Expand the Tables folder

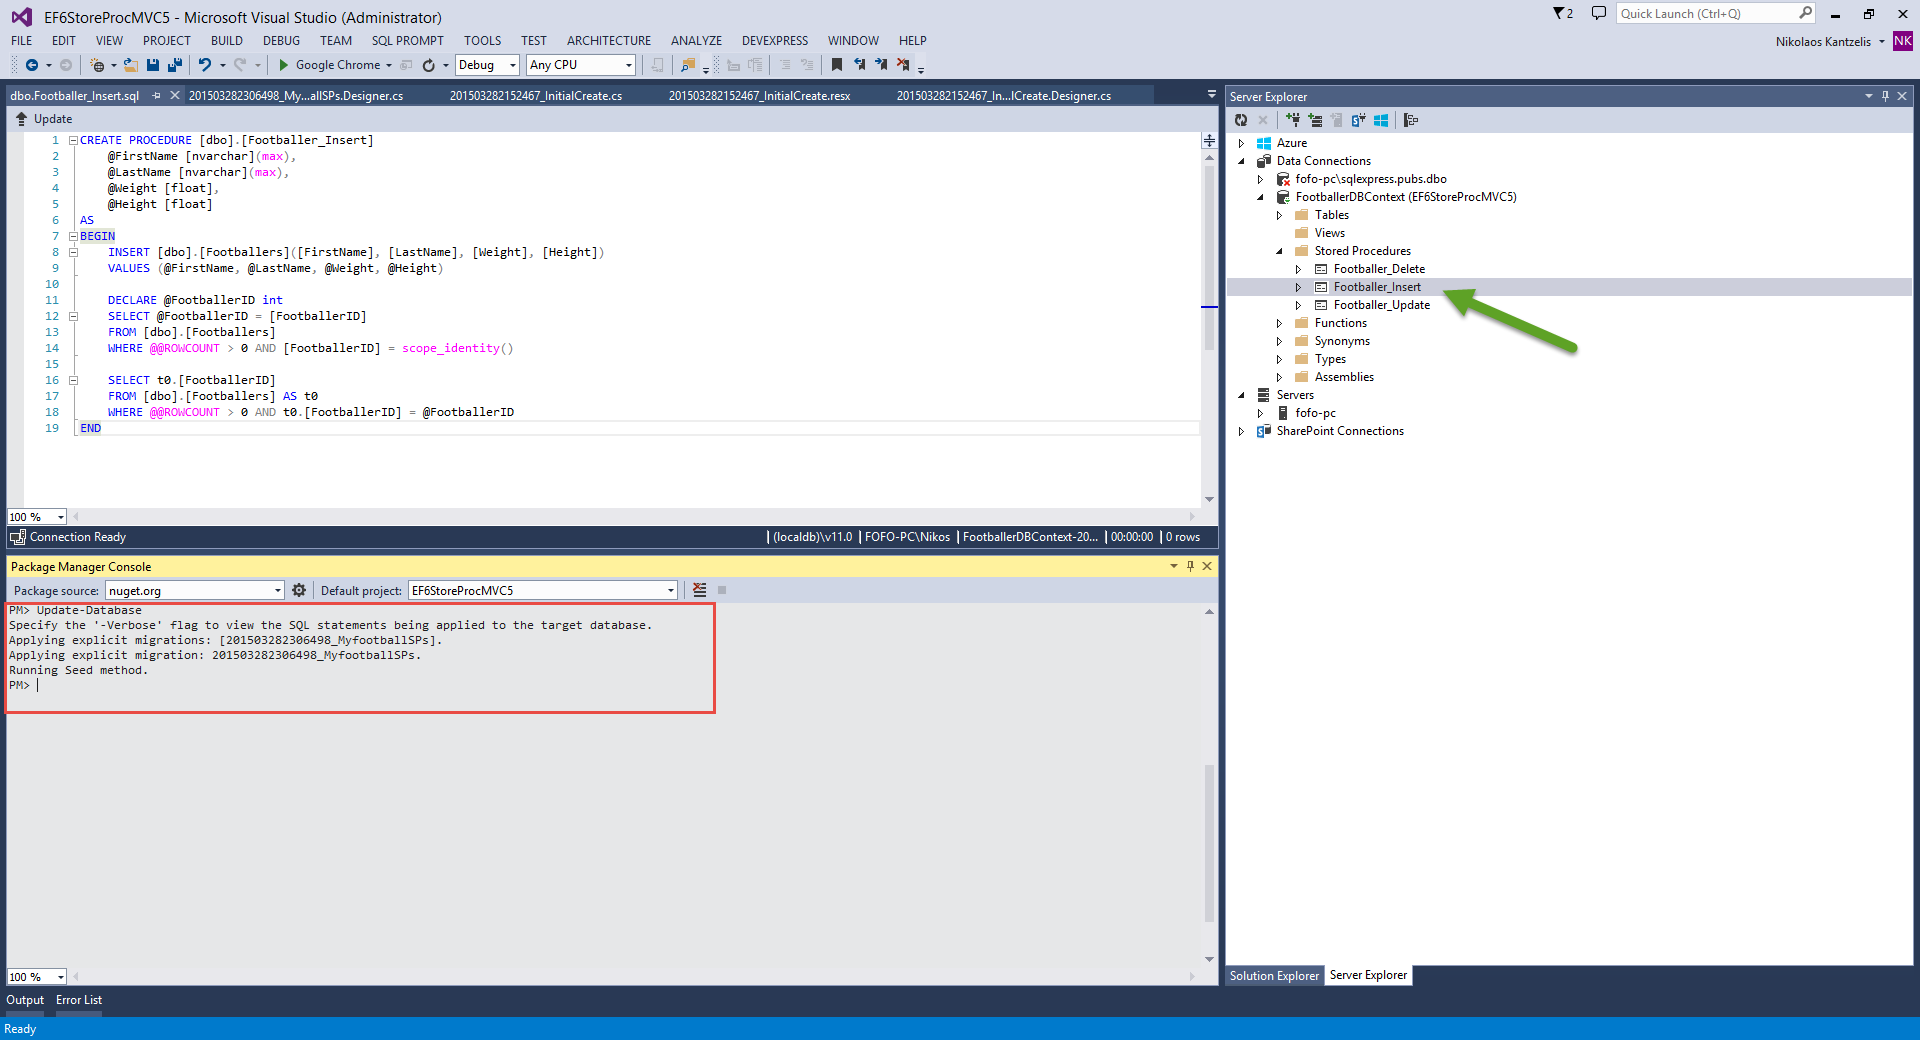(1279, 215)
